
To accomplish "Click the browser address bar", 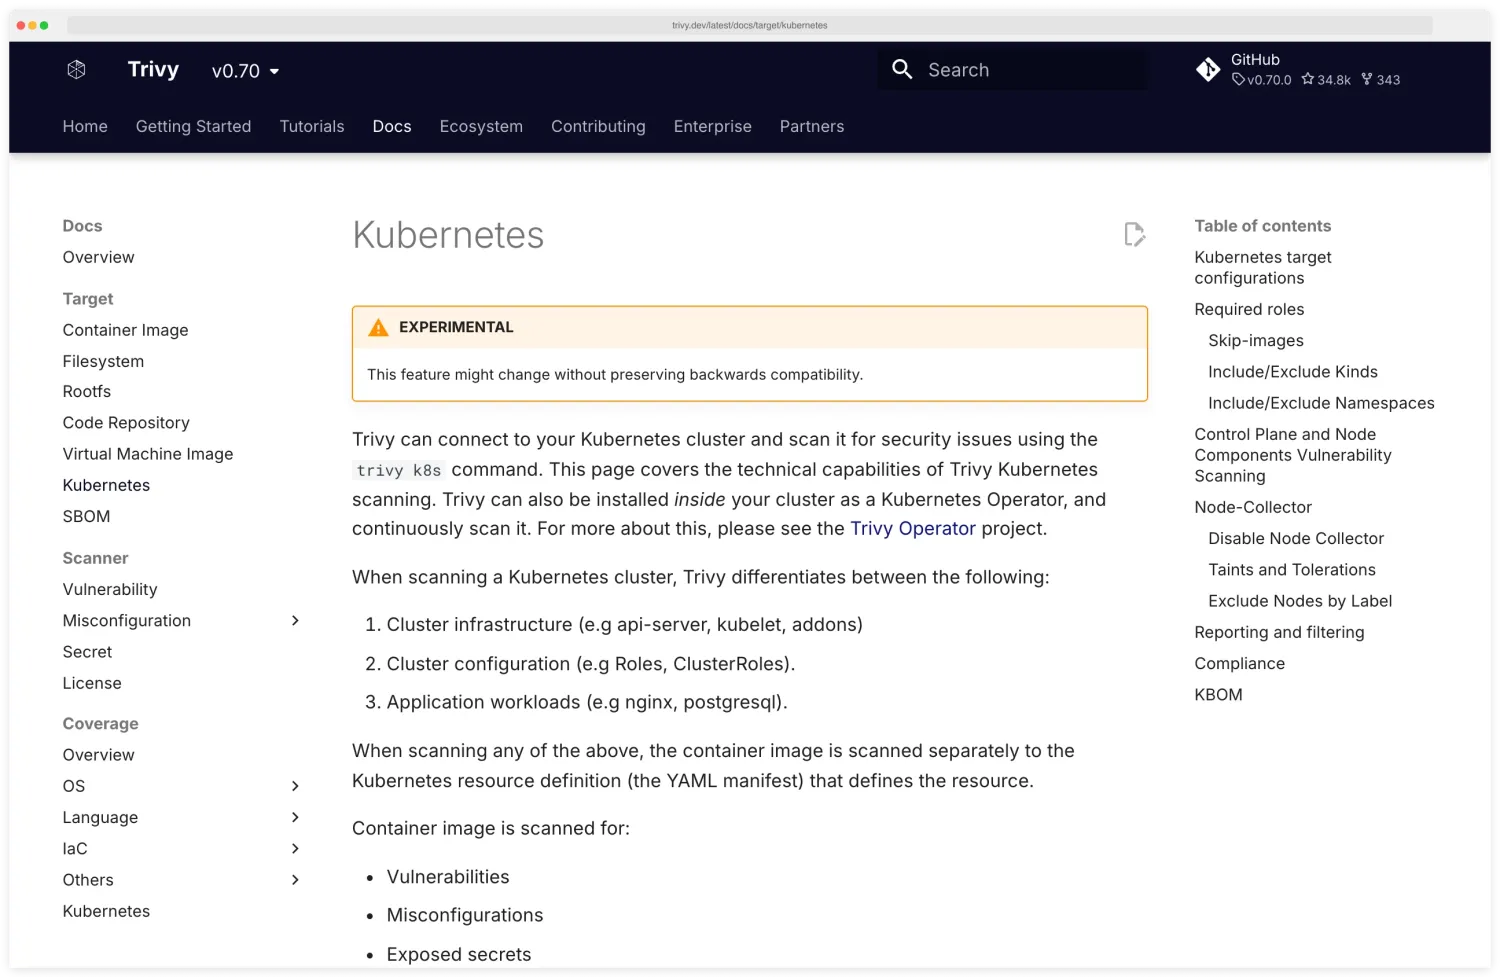I will (x=750, y=25).
